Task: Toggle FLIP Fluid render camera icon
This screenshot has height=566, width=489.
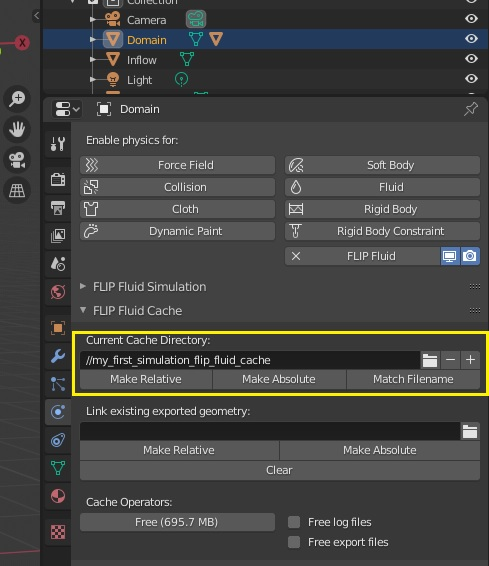Action: [470, 256]
